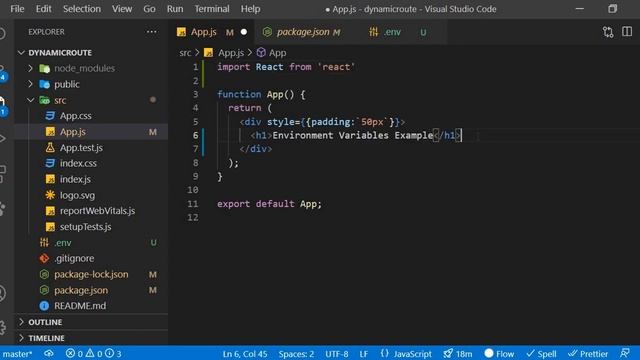The height and width of the screenshot is (360, 640).
Task: Select language mode JavaScript
Action: coord(406,353)
